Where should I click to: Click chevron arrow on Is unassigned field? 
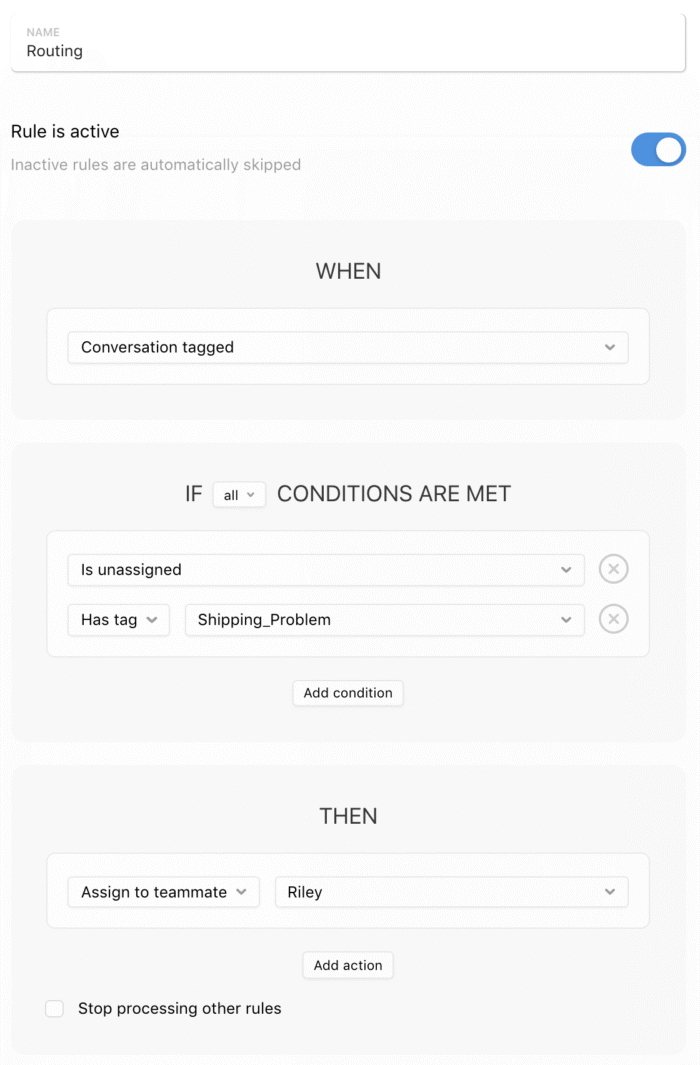566,569
